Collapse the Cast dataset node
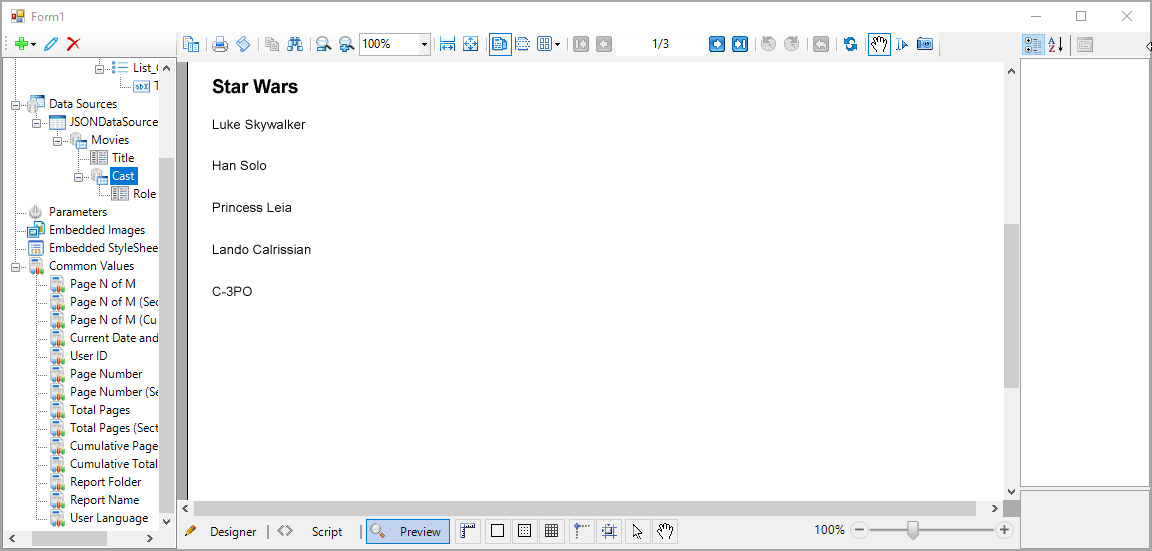This screenshot has width=1152, height=551. (x=79, y=176)
